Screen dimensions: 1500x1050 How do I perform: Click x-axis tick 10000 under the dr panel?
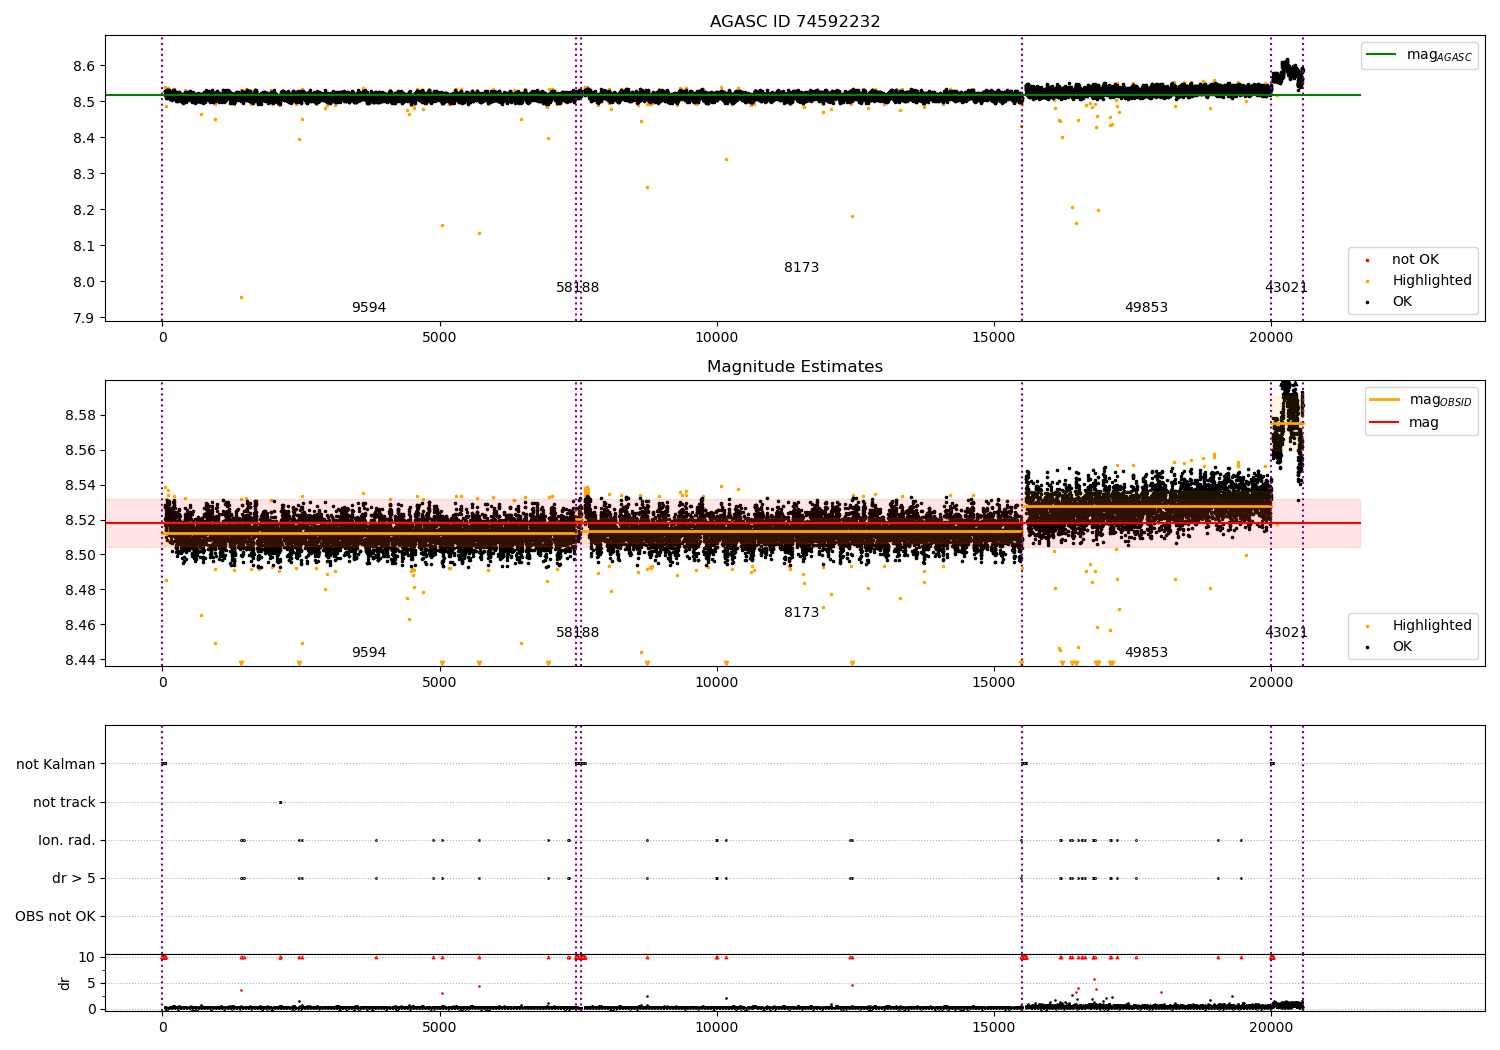coord(716,1027)
